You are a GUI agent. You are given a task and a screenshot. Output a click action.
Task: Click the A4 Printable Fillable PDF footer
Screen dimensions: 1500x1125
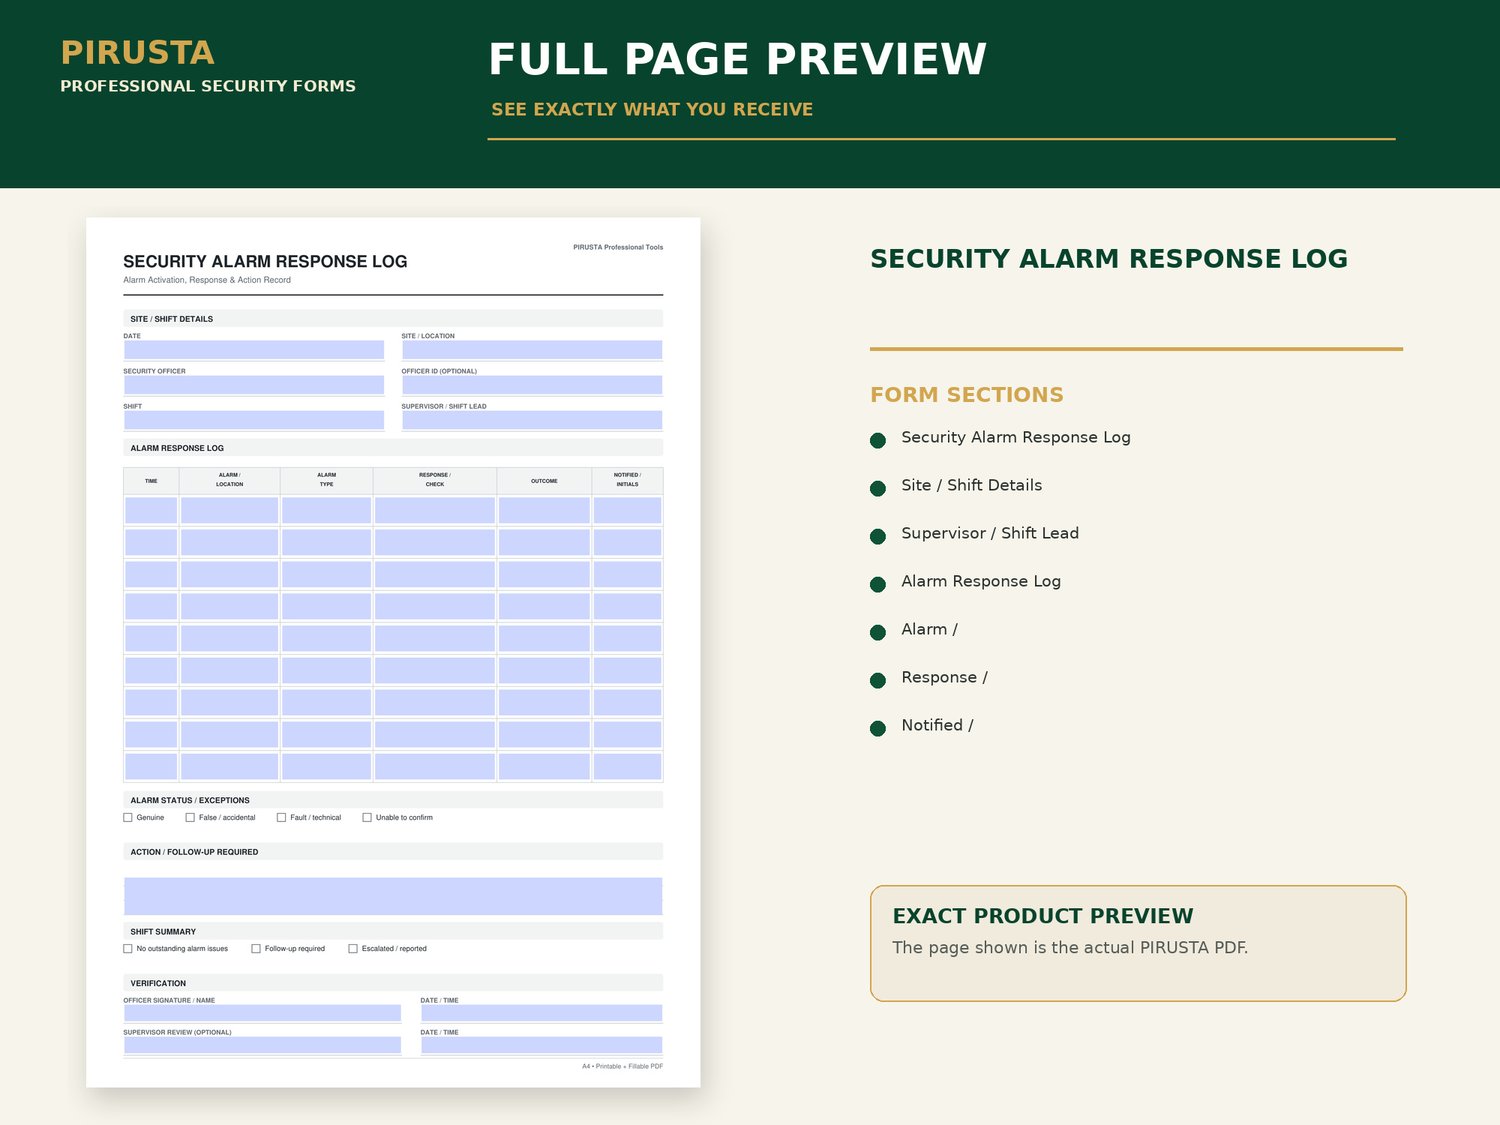622,1066
